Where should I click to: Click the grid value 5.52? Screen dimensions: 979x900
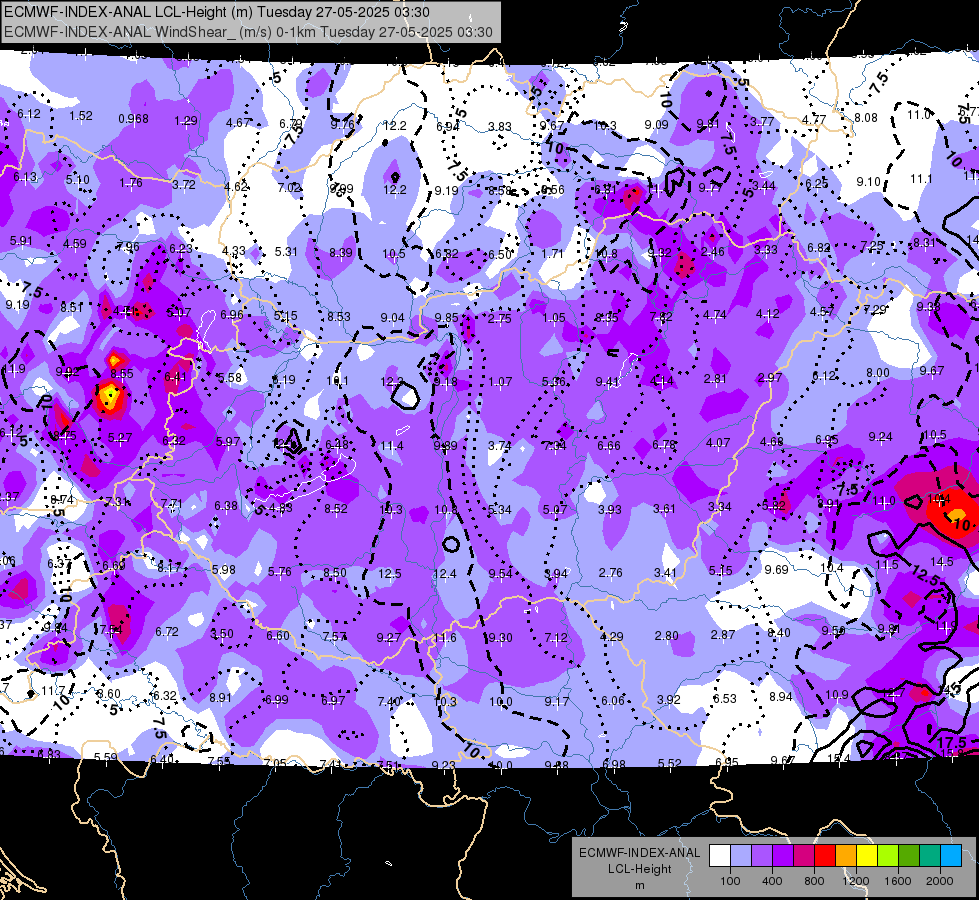(670, 763)
